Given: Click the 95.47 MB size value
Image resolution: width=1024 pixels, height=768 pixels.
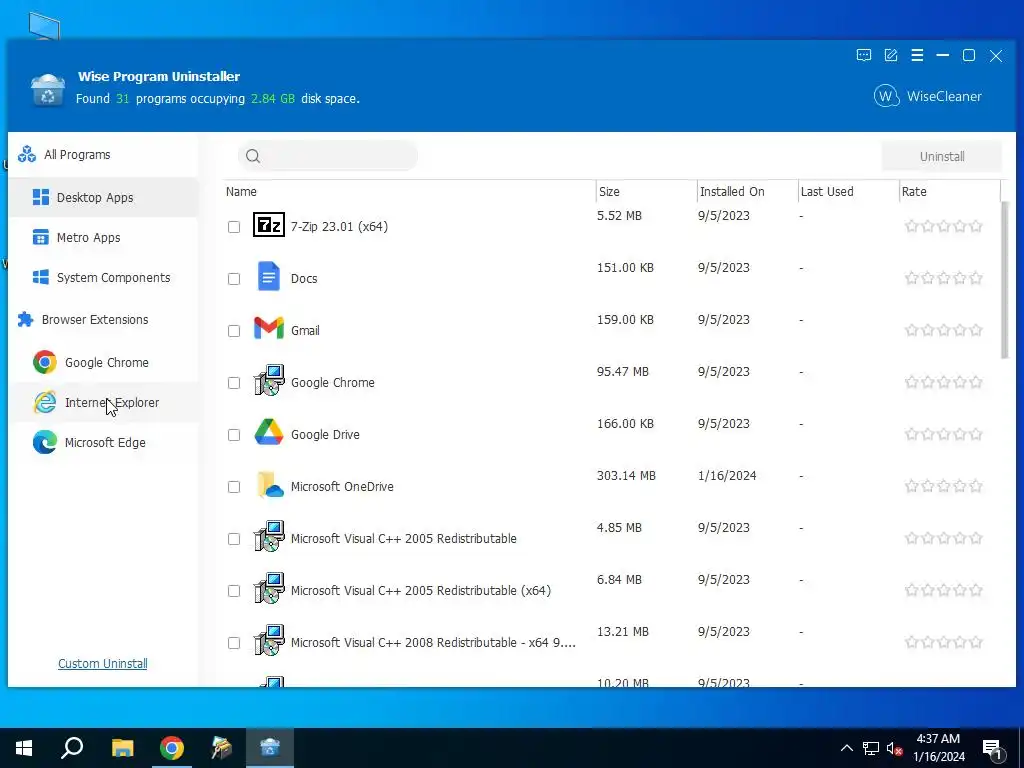Looking at the screenshot, I should 623,372.
